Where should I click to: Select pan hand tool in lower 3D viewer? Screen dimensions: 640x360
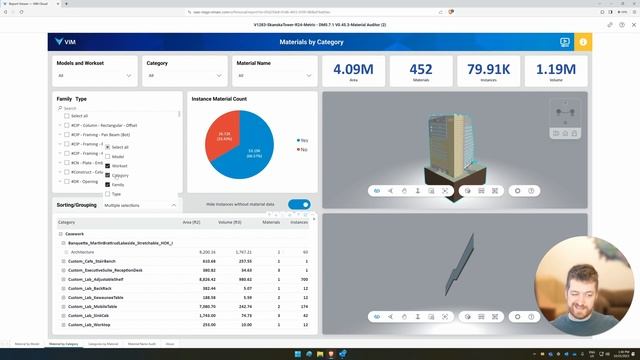404,316
